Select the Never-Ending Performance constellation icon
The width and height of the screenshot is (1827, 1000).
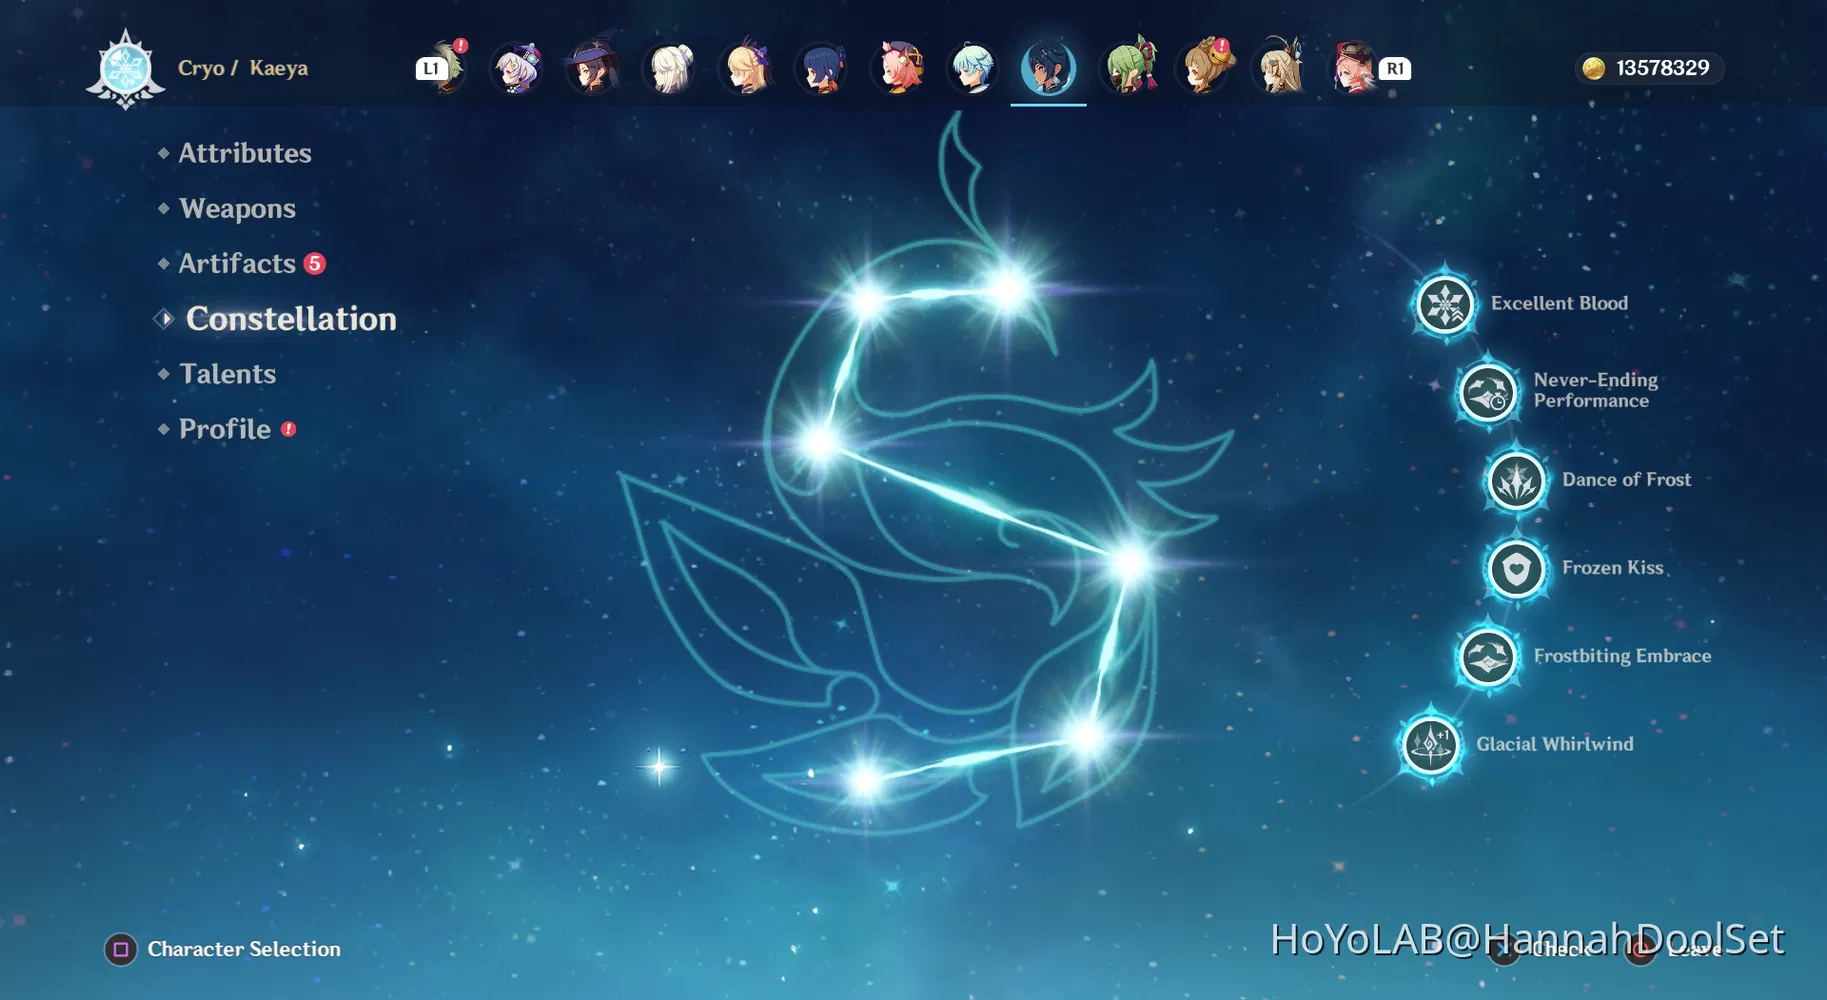pos(1487,392)
